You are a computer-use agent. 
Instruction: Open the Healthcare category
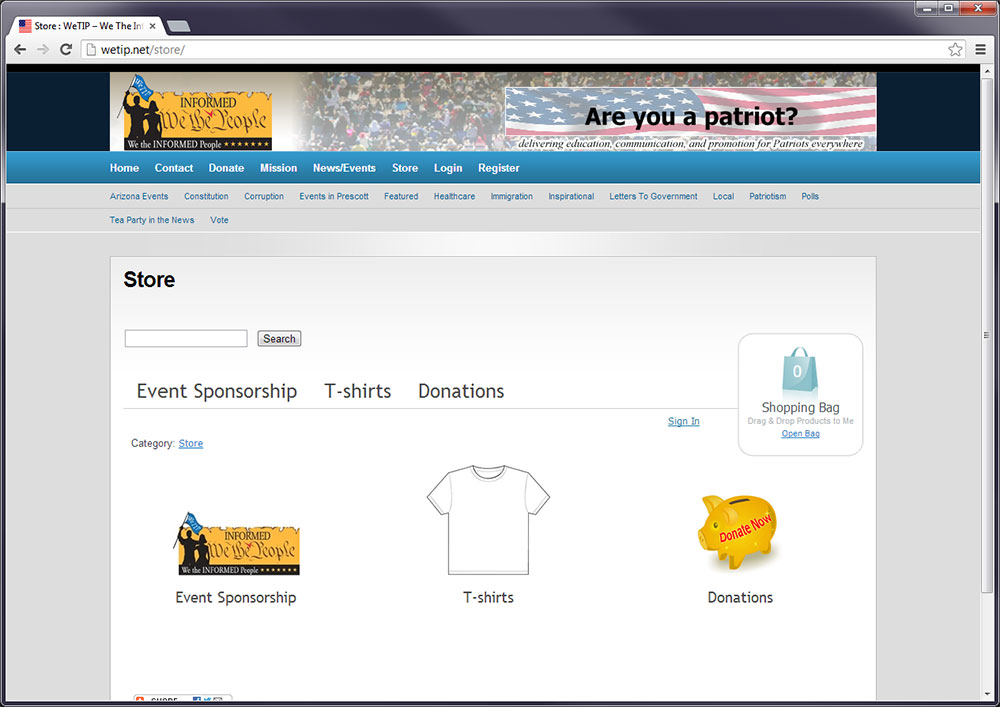pos(455,196)
